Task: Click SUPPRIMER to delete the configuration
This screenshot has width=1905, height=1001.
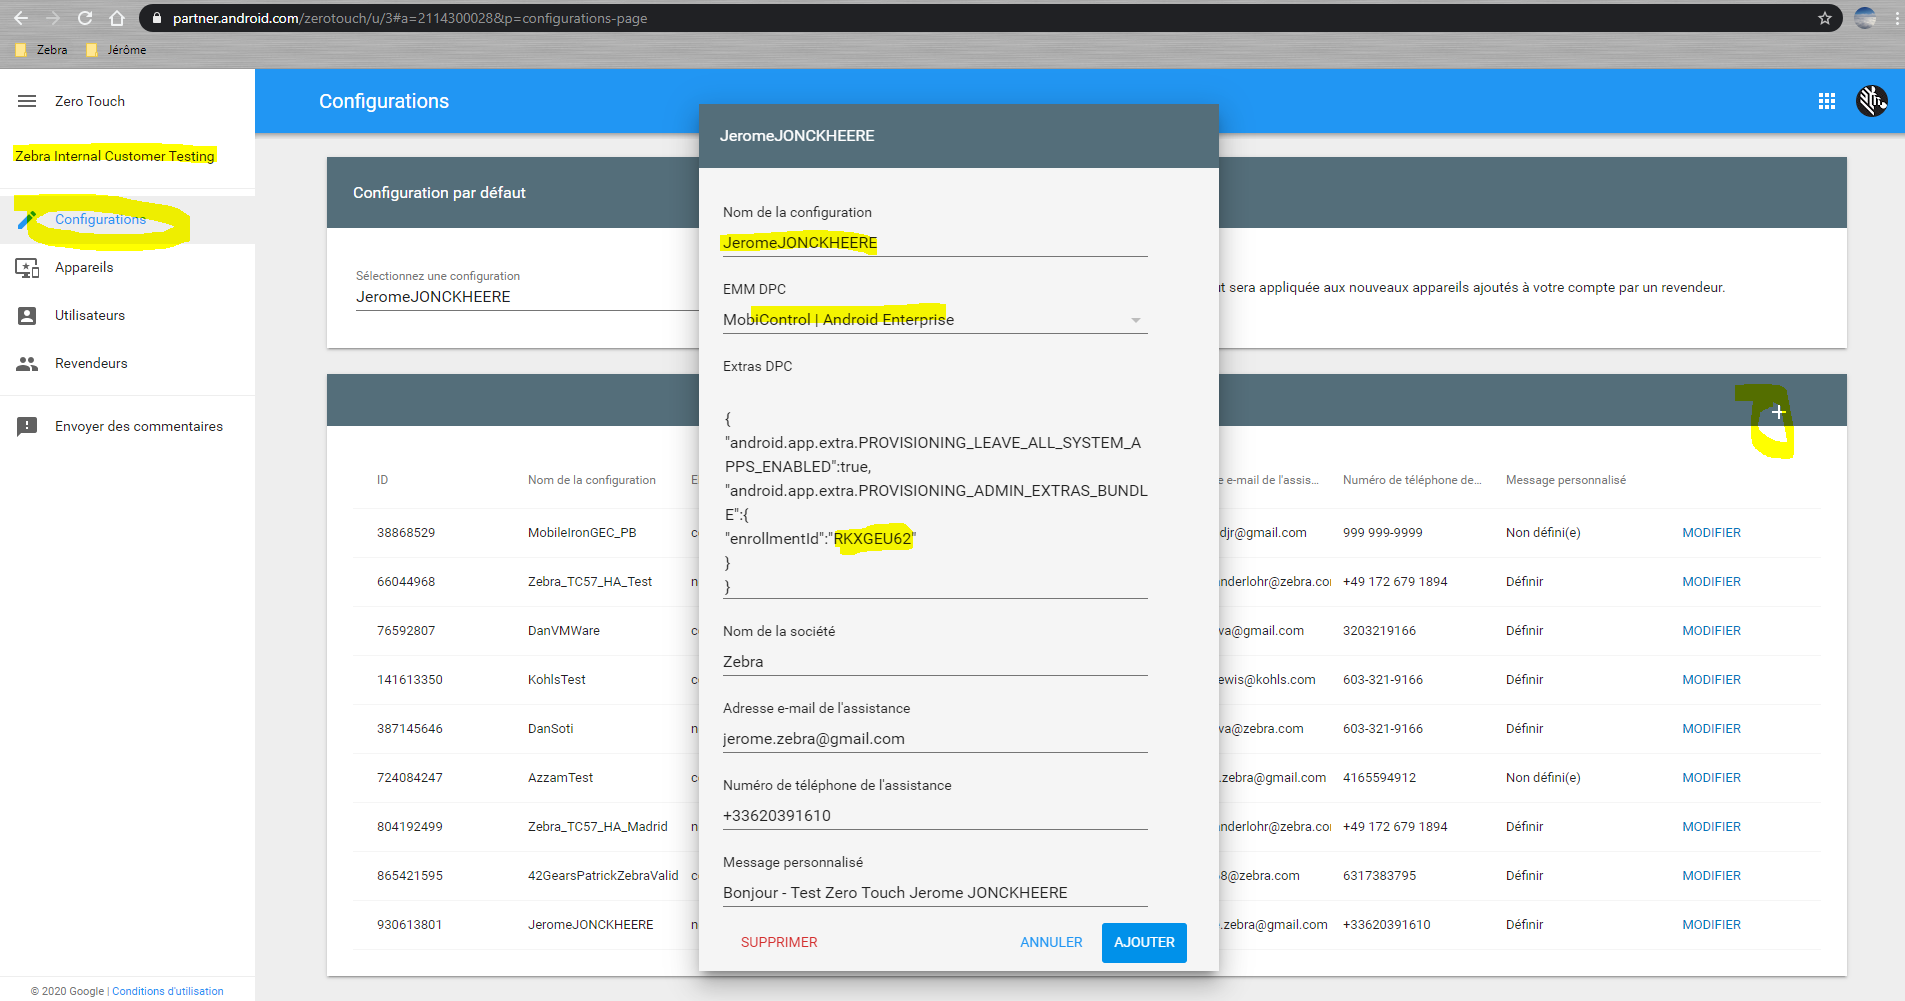Action: 778,942
